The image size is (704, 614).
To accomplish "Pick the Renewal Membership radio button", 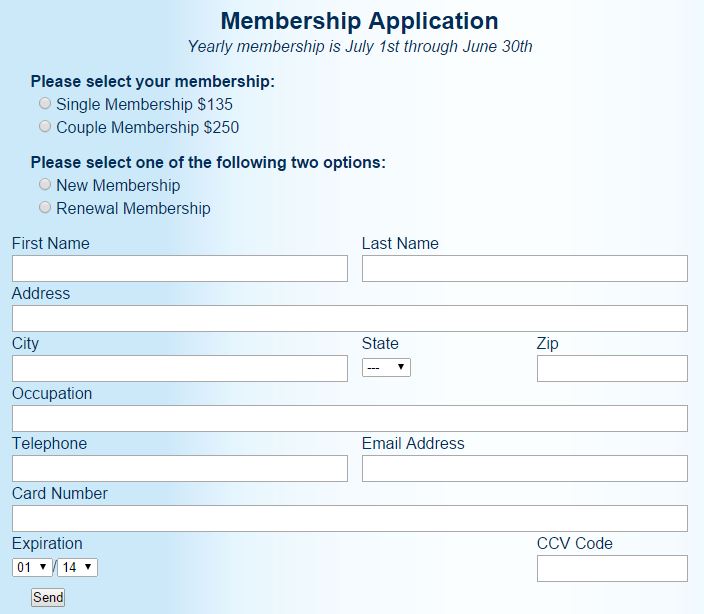I will pyautogui.click(x=45, y=207).
